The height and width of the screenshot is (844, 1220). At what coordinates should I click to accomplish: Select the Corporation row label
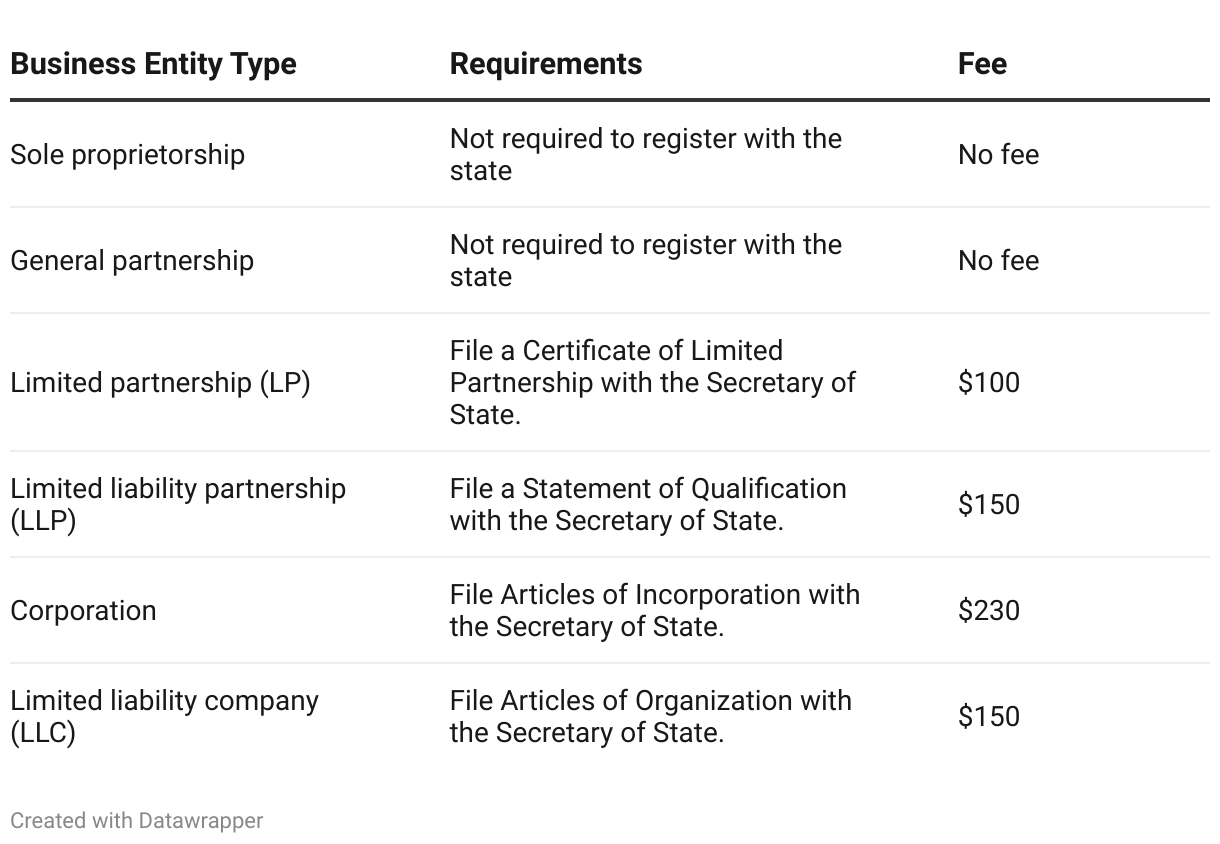(83, 611)
